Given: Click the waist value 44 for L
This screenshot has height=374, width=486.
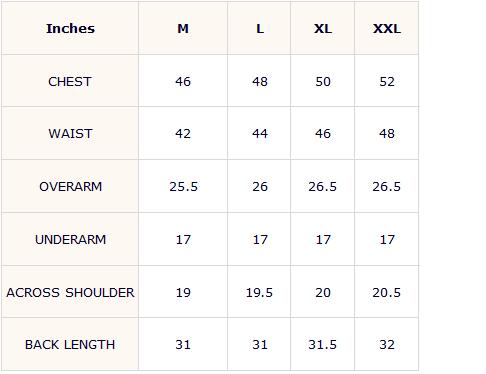Looking at the screenshot, I should 260,134.
